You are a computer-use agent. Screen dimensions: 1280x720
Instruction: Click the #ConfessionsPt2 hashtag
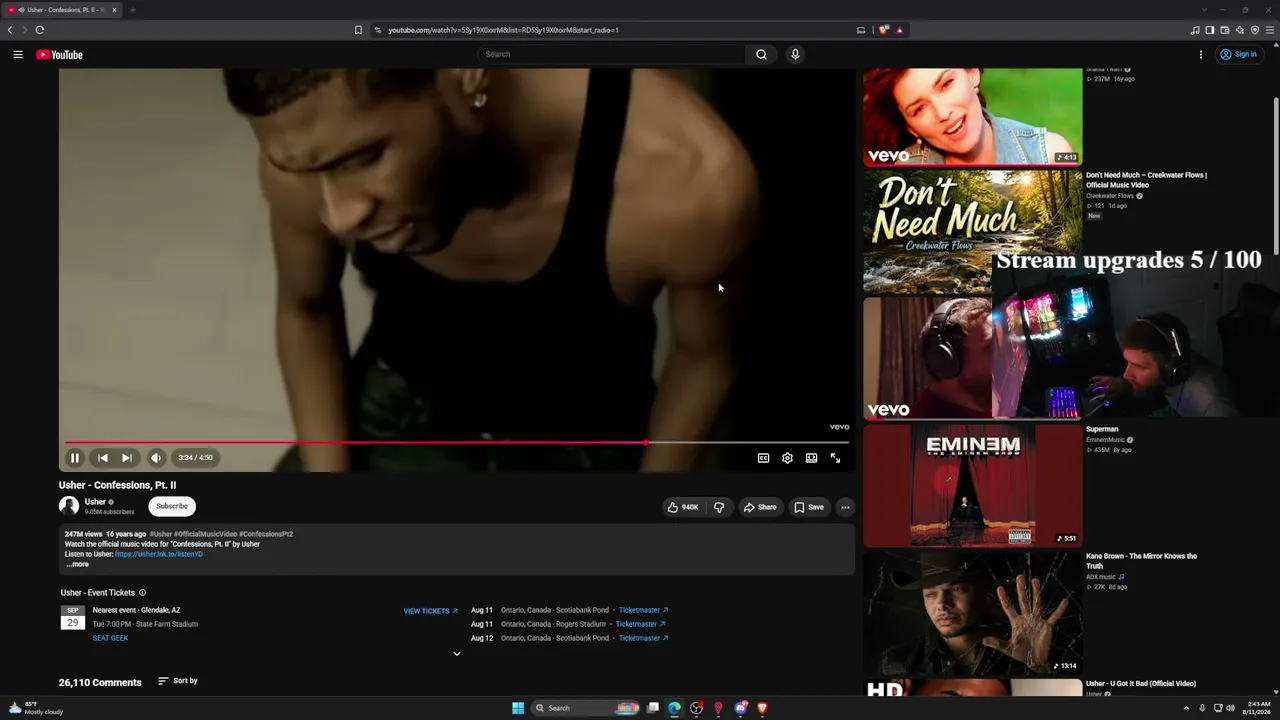pos(266,534)
